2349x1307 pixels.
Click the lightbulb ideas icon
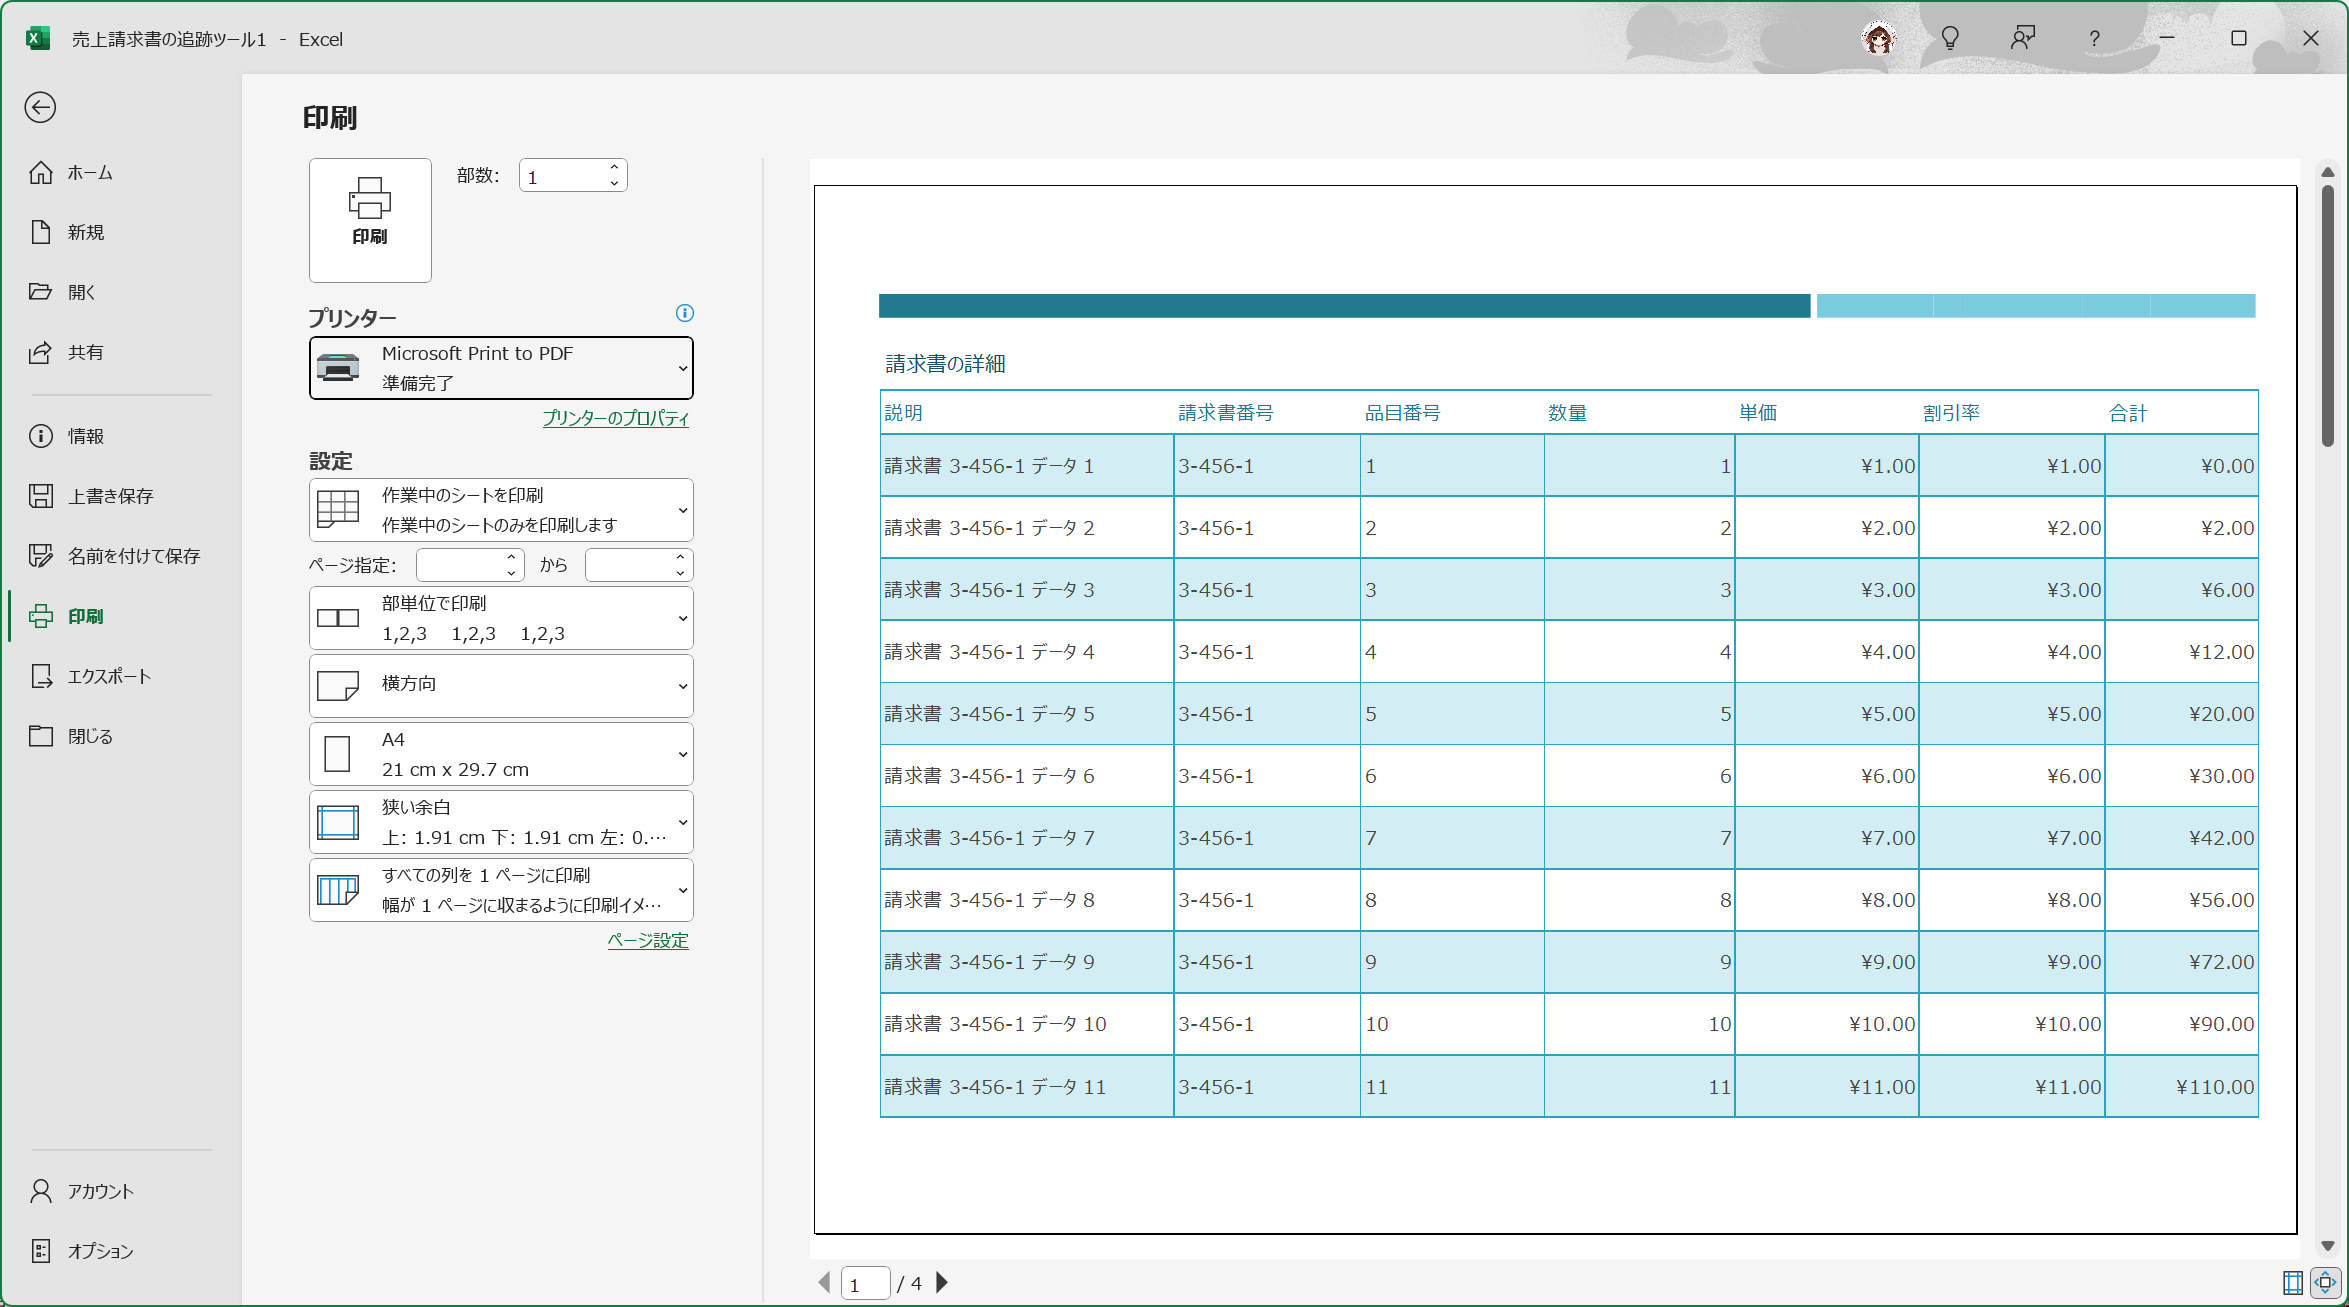(x=1950, y=39)
